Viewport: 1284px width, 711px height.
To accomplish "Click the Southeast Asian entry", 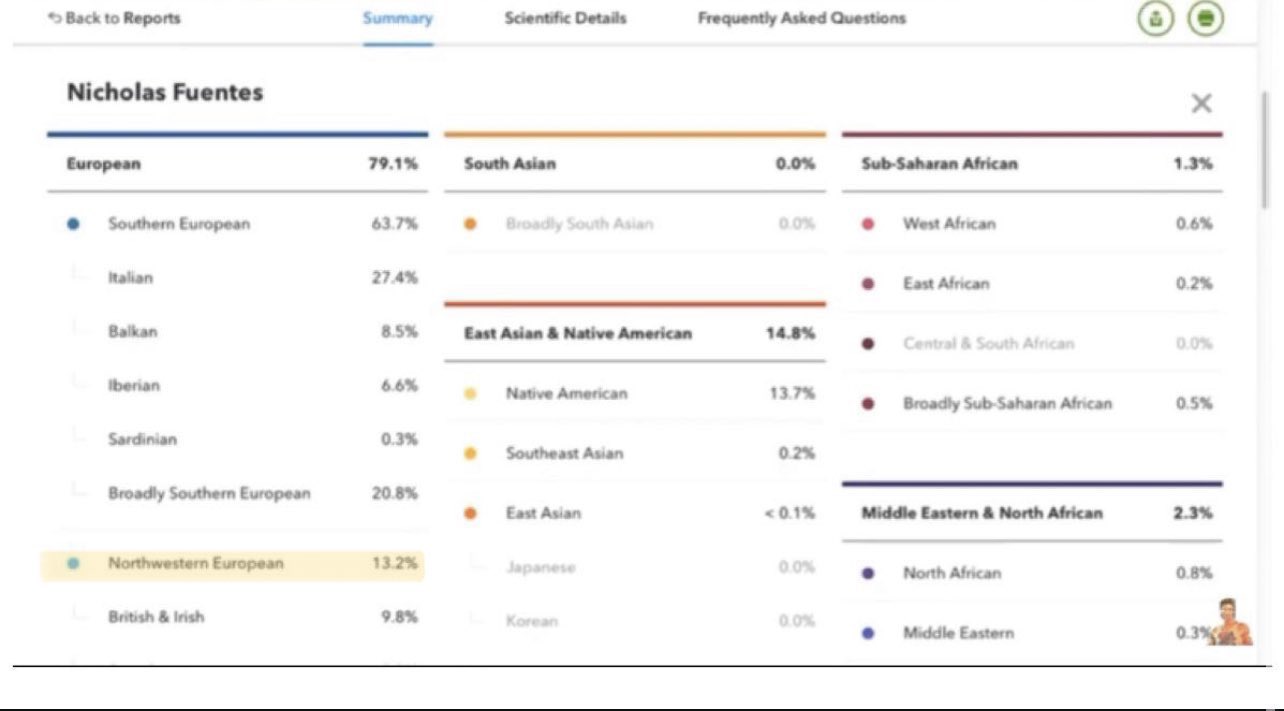I will (x=564, y=454).
